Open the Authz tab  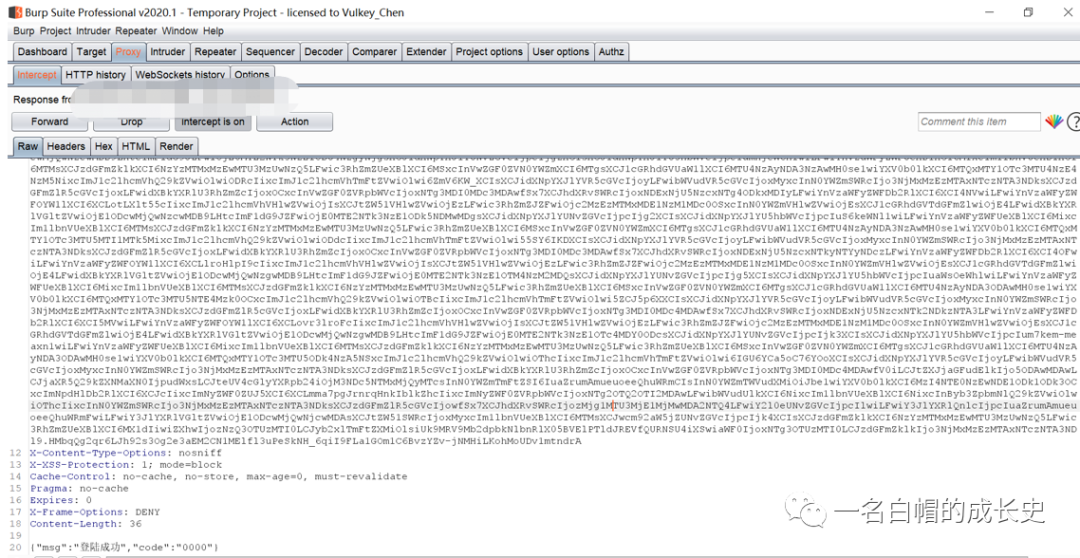click(611, 52)
